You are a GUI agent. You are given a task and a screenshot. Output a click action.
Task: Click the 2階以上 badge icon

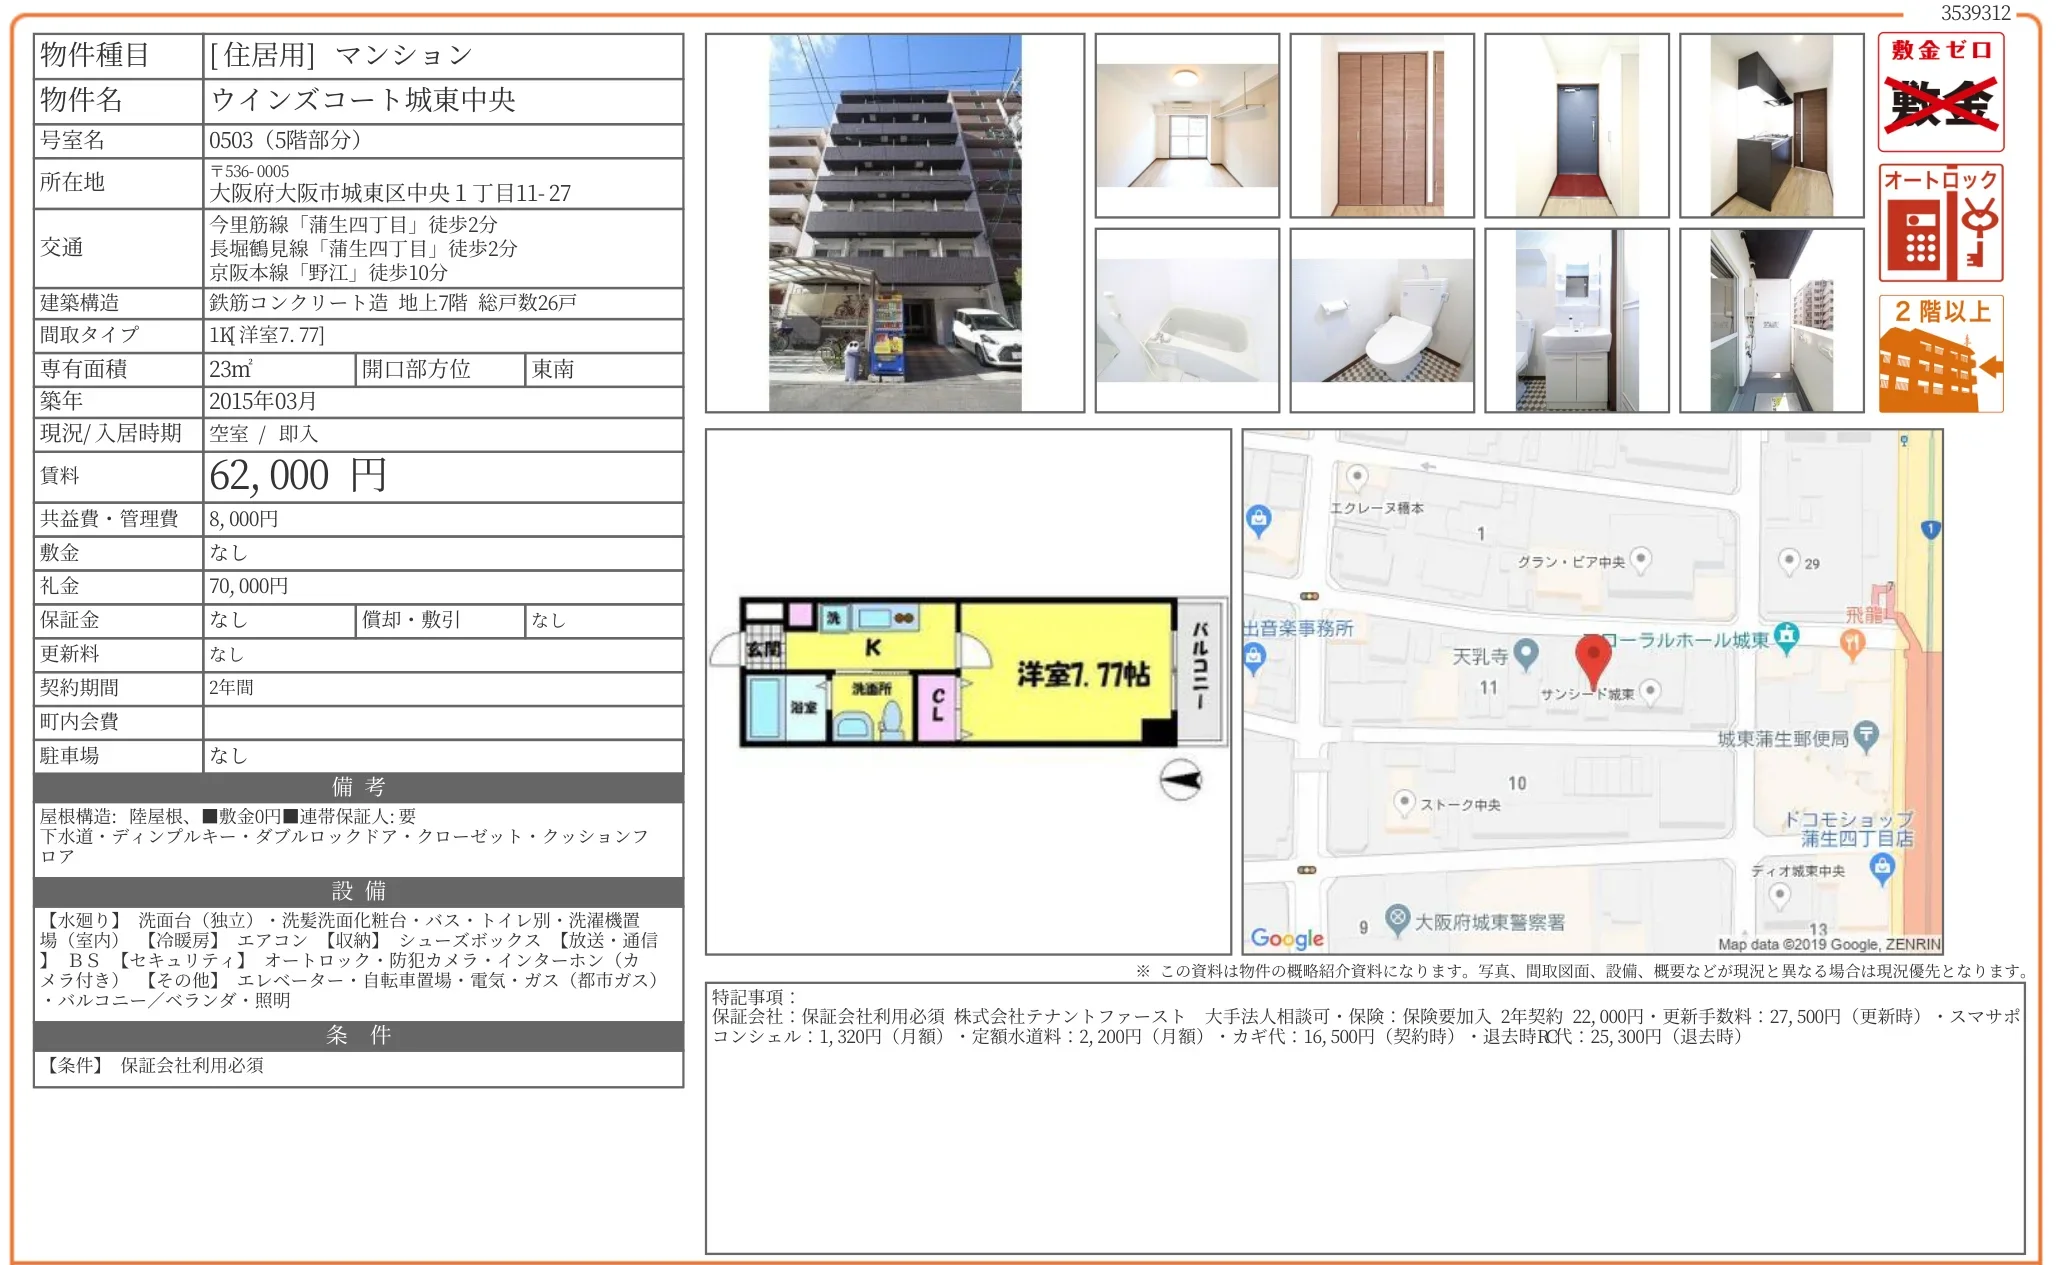[x=1940, y=354]
